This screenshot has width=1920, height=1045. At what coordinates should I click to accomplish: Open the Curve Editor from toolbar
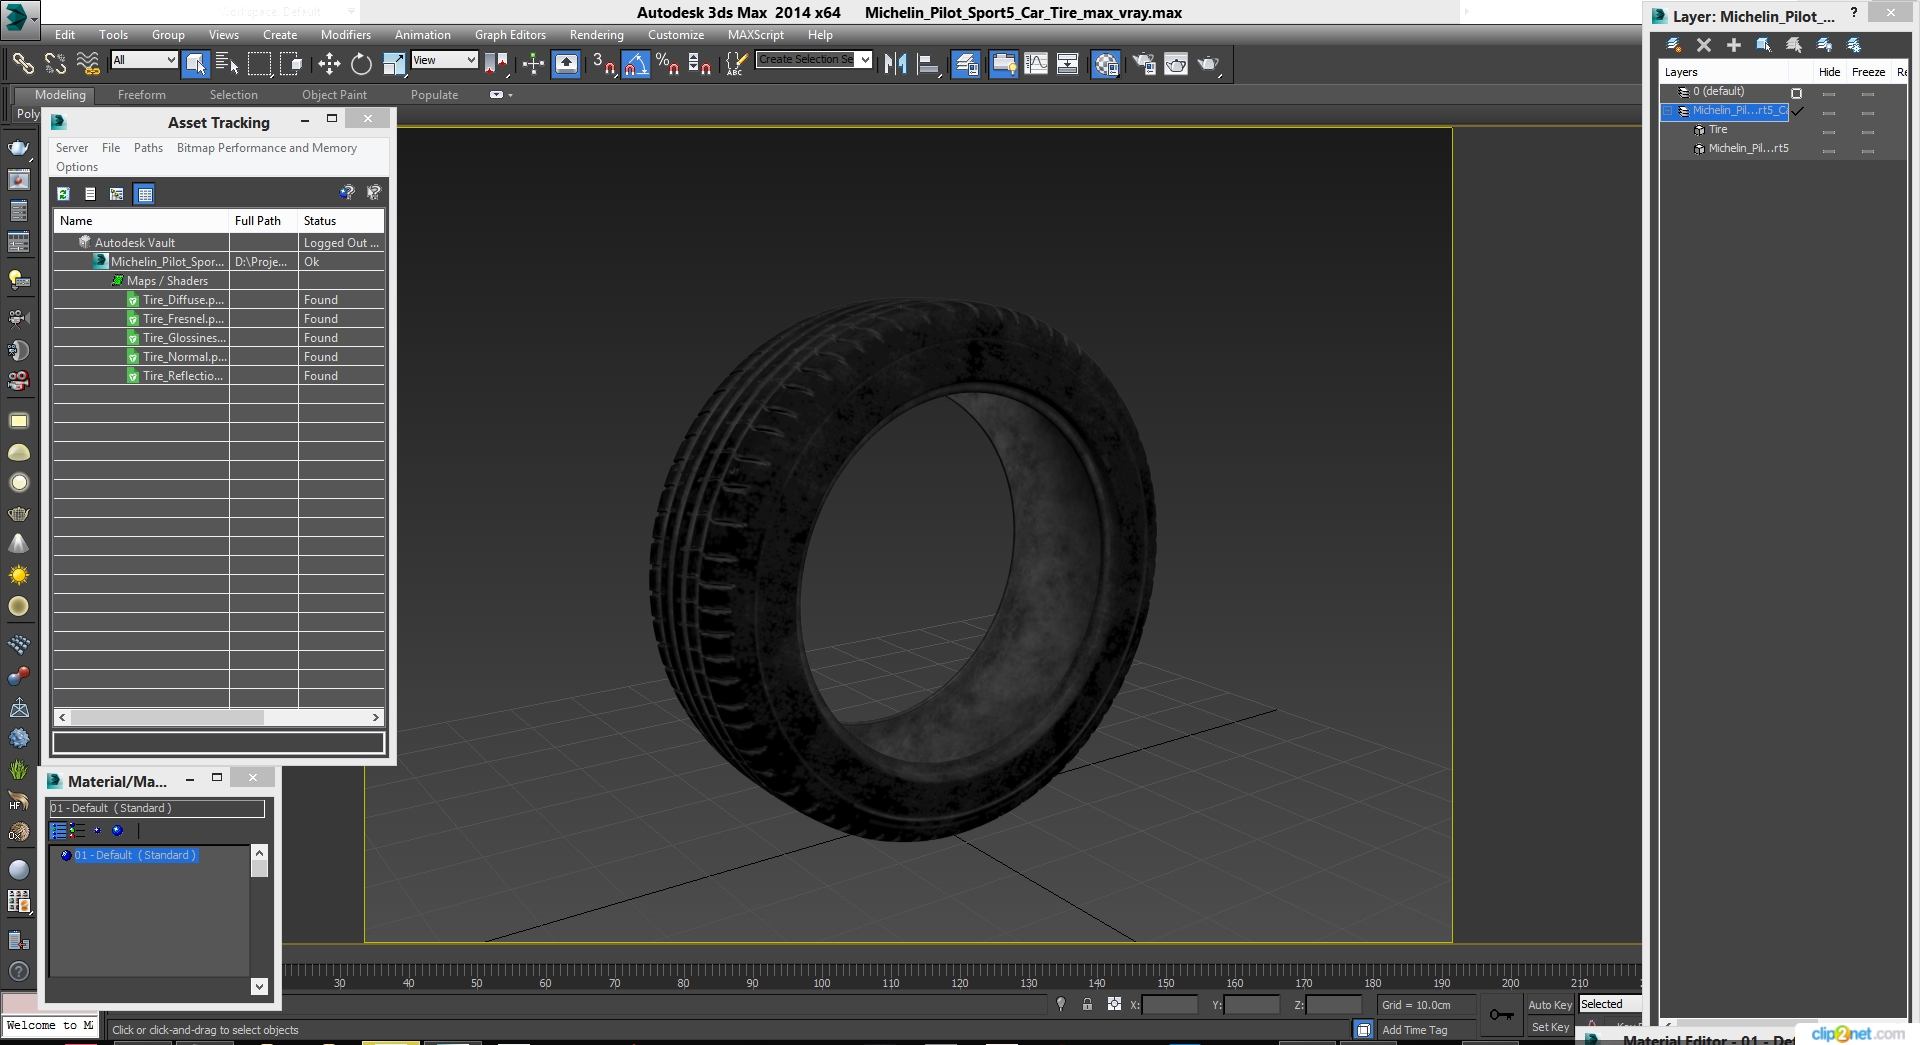(1036, 64)
